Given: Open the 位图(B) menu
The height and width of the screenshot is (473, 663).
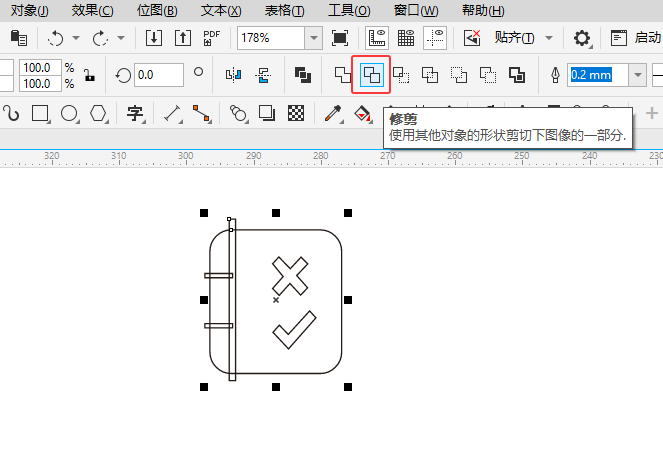Looking at the screenshot, I should coord(157,11).
